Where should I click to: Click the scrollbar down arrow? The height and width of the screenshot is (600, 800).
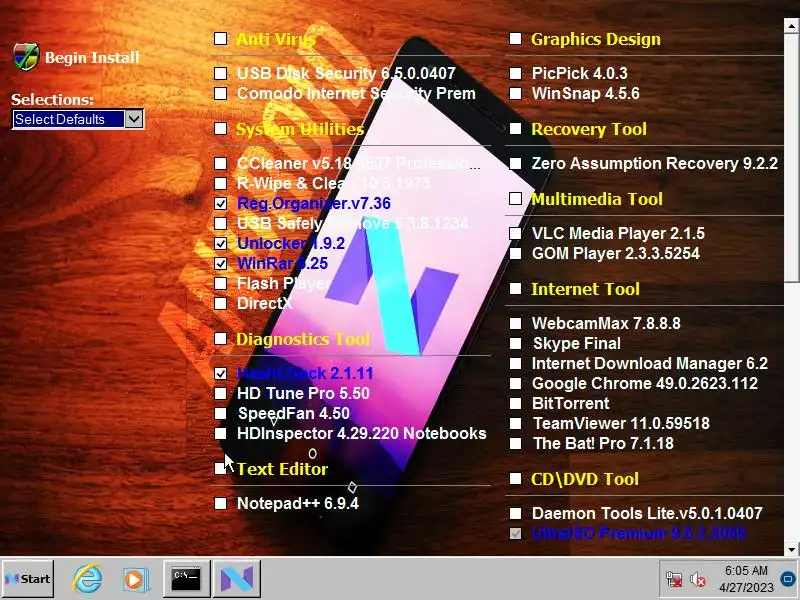[x=792, y=549]
